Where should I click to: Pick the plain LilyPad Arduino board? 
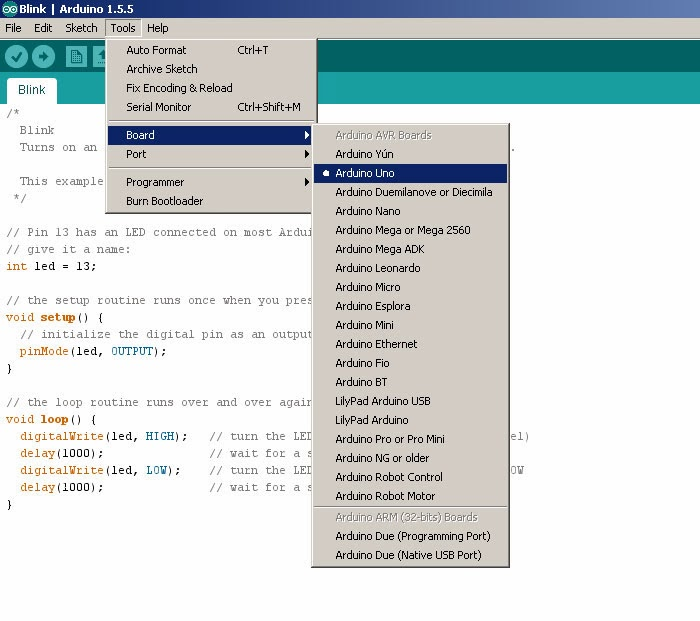coord(410,420)
